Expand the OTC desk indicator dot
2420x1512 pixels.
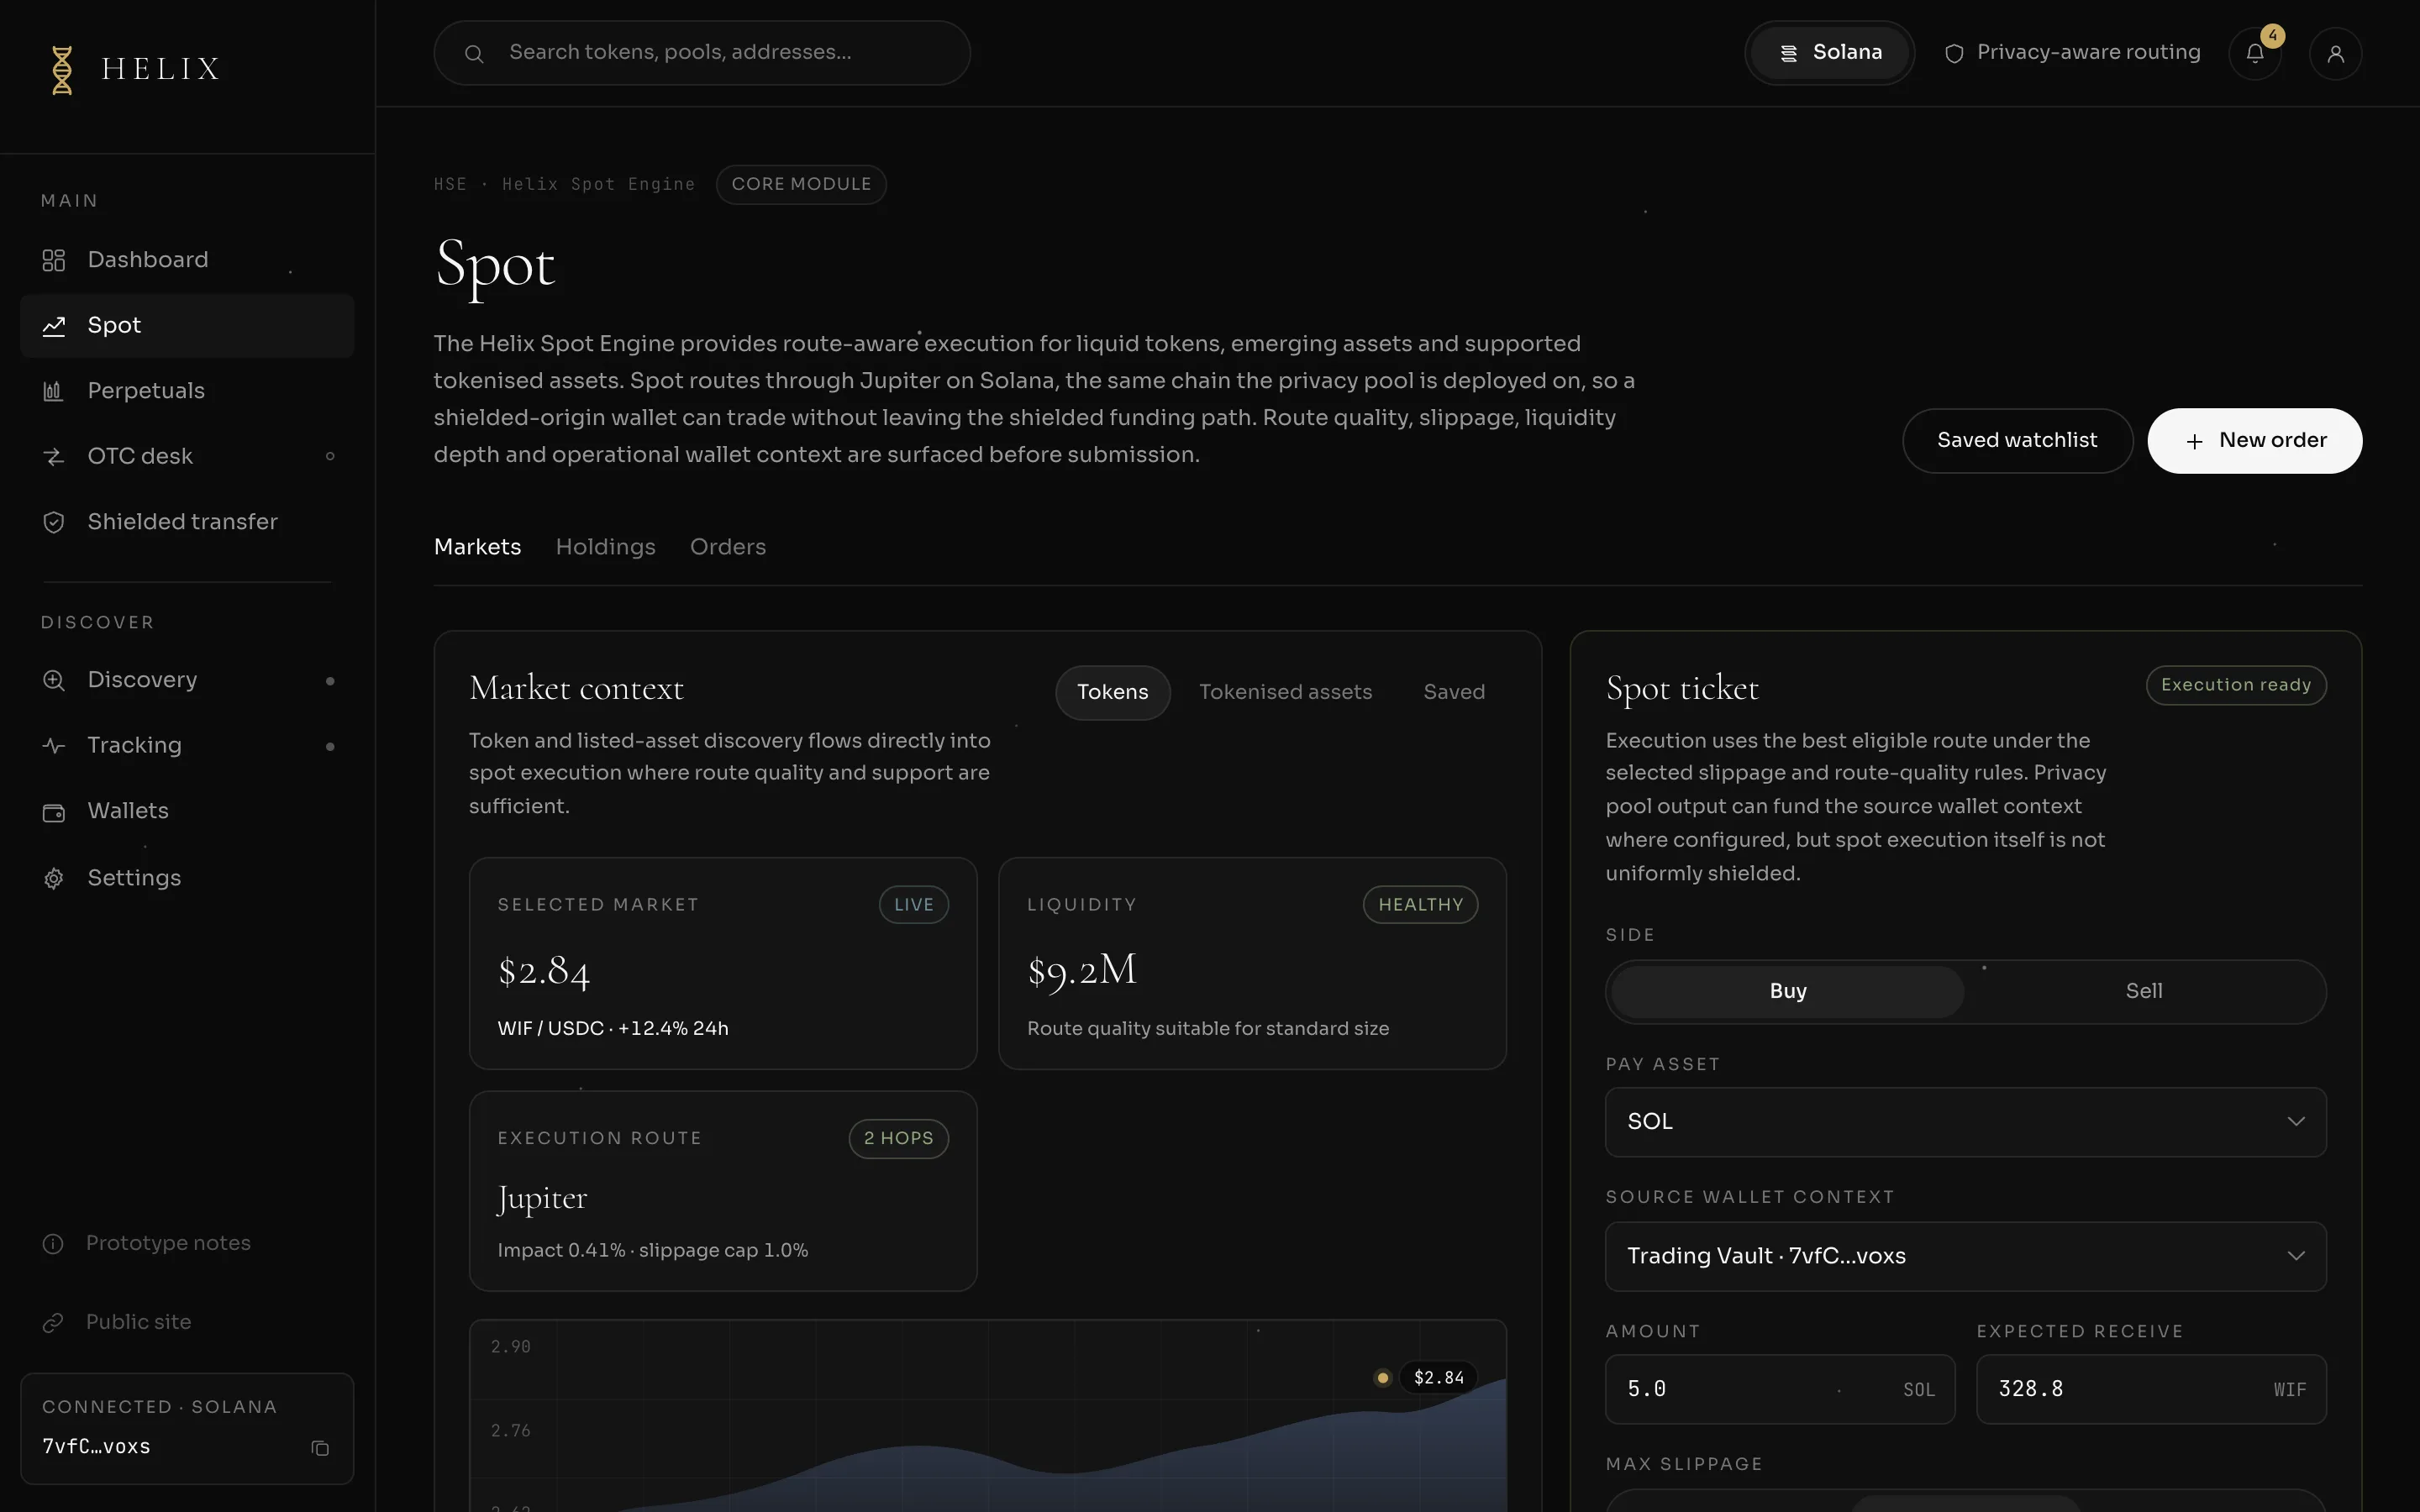pos(330,457)
